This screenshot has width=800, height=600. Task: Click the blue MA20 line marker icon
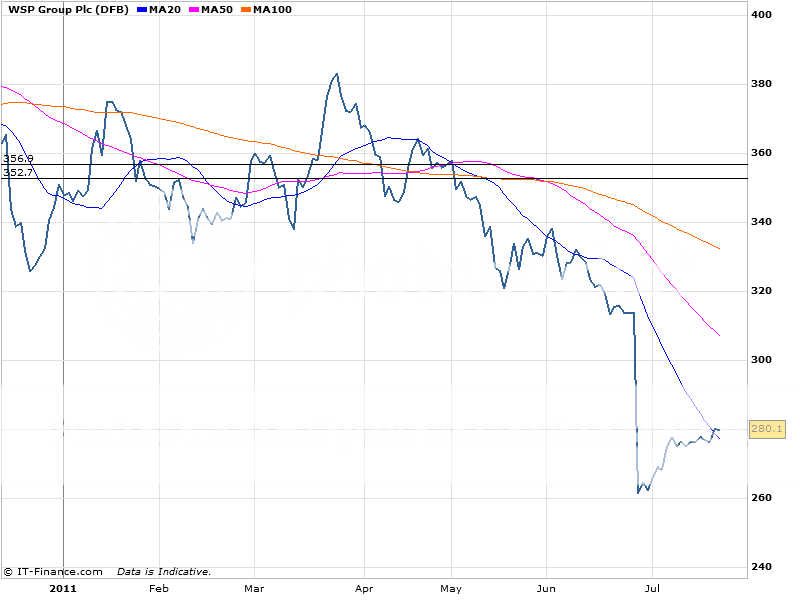coord(140,11)
